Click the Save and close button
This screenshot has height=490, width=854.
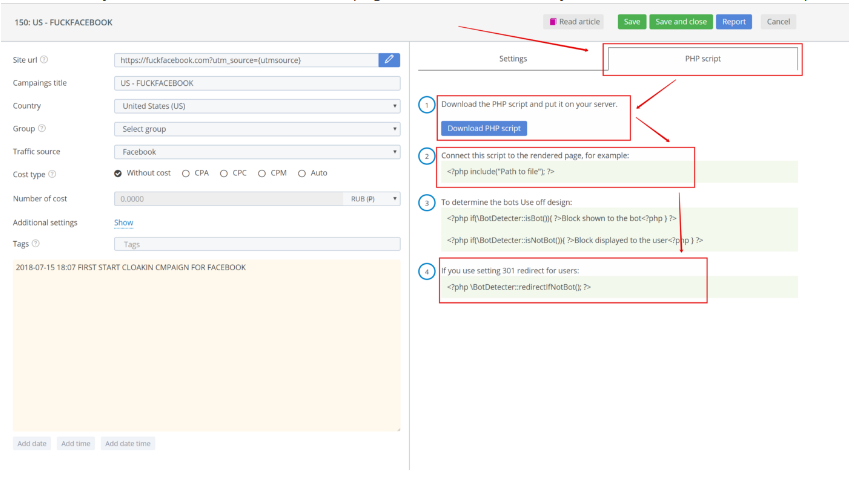(680, 21)
